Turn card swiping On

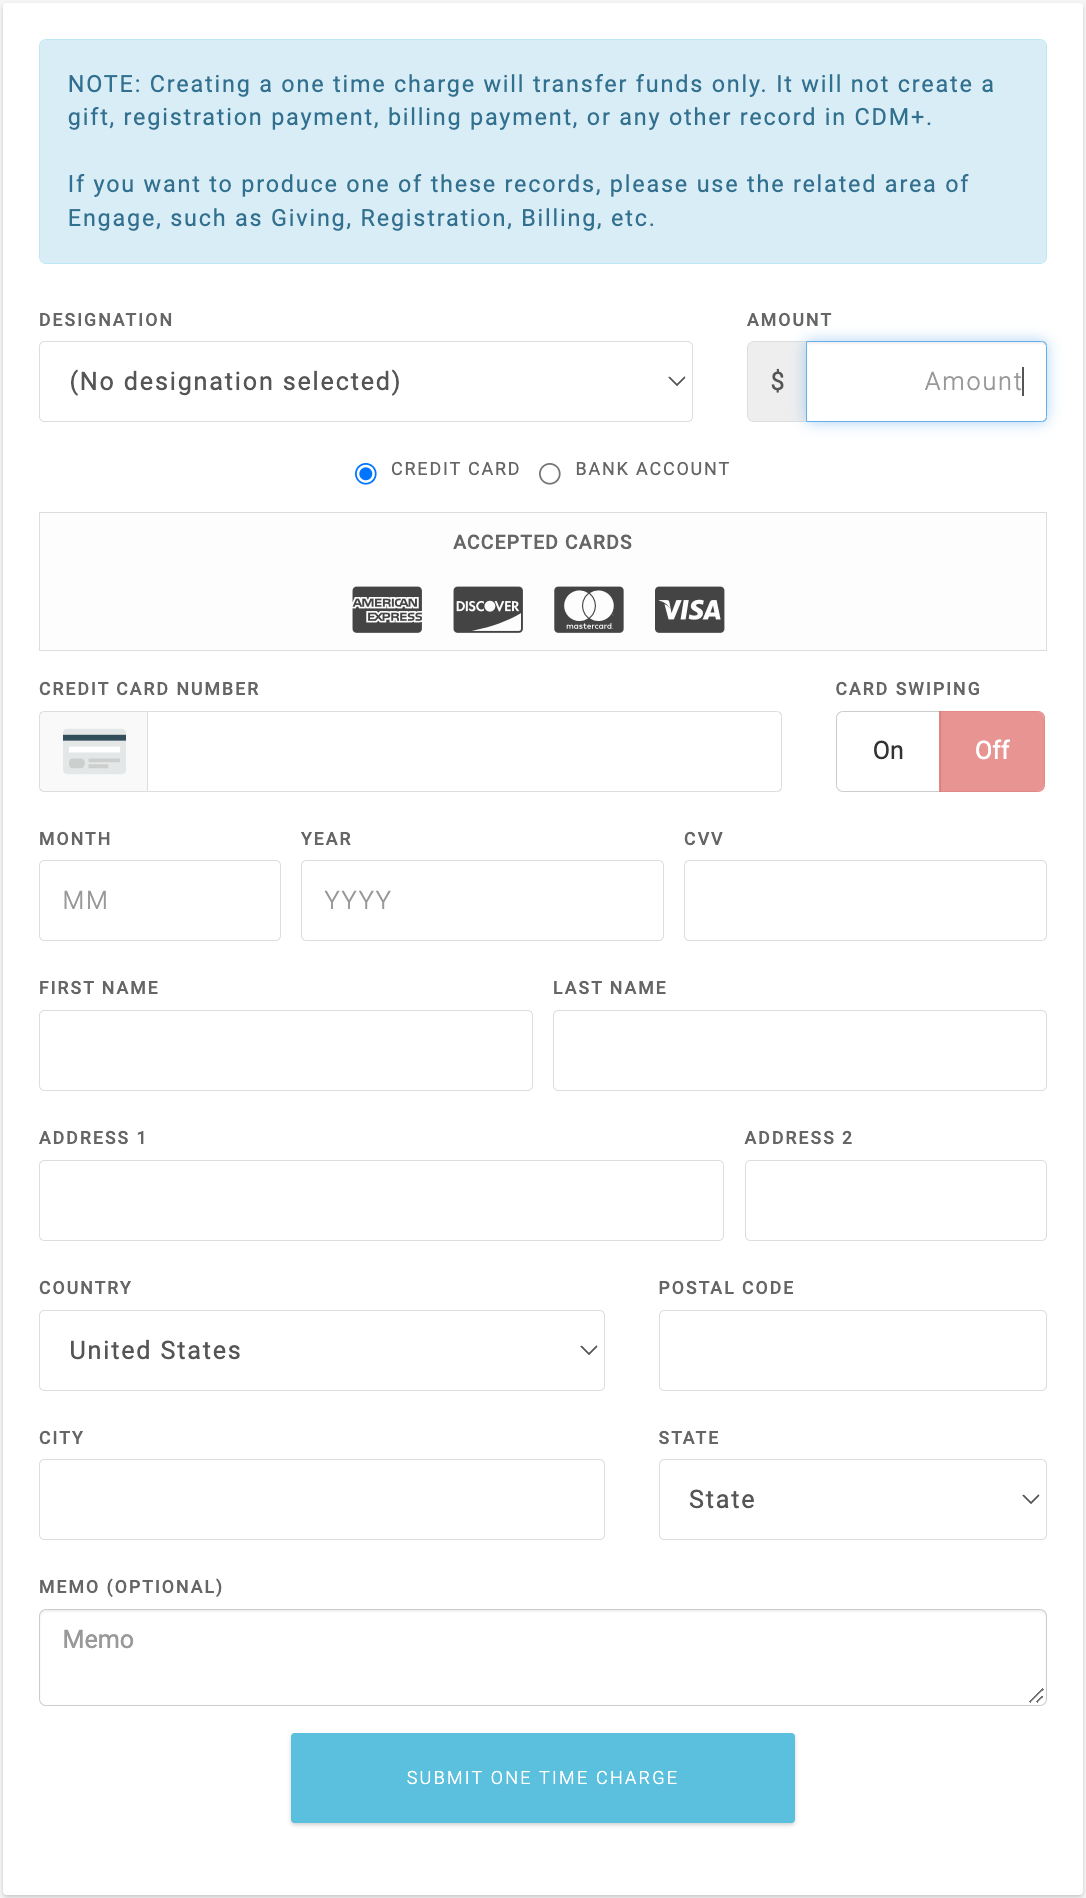click(x=888, y=752)
